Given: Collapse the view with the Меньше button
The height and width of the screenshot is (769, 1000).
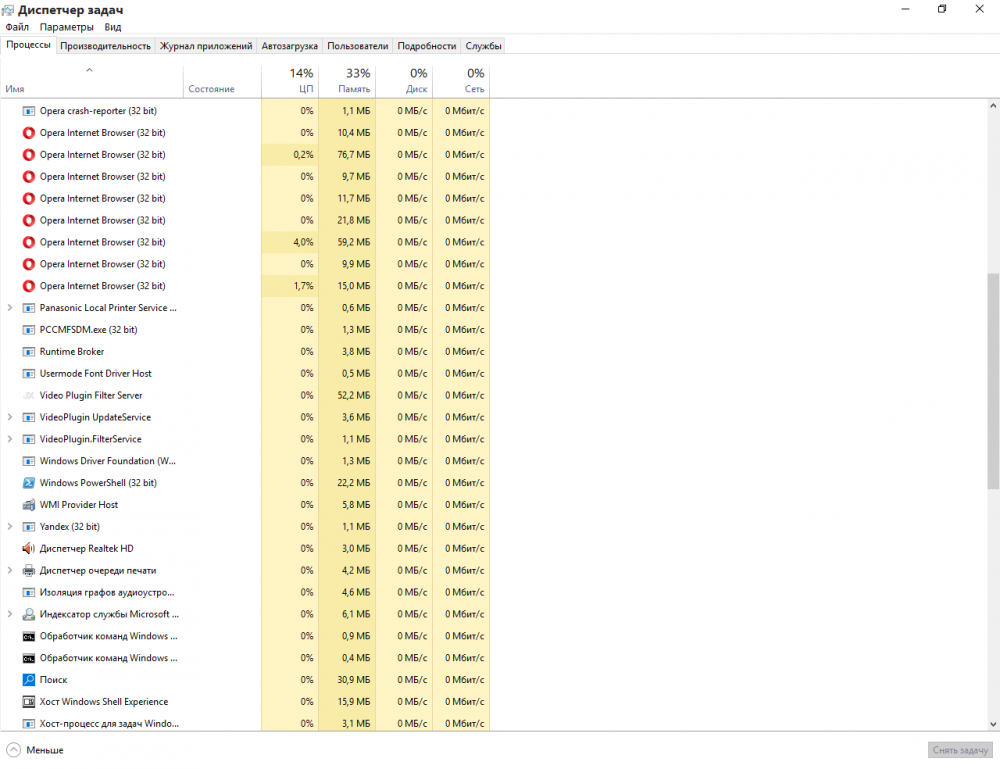Looking at the screenshot, I should tap(35, 750).
